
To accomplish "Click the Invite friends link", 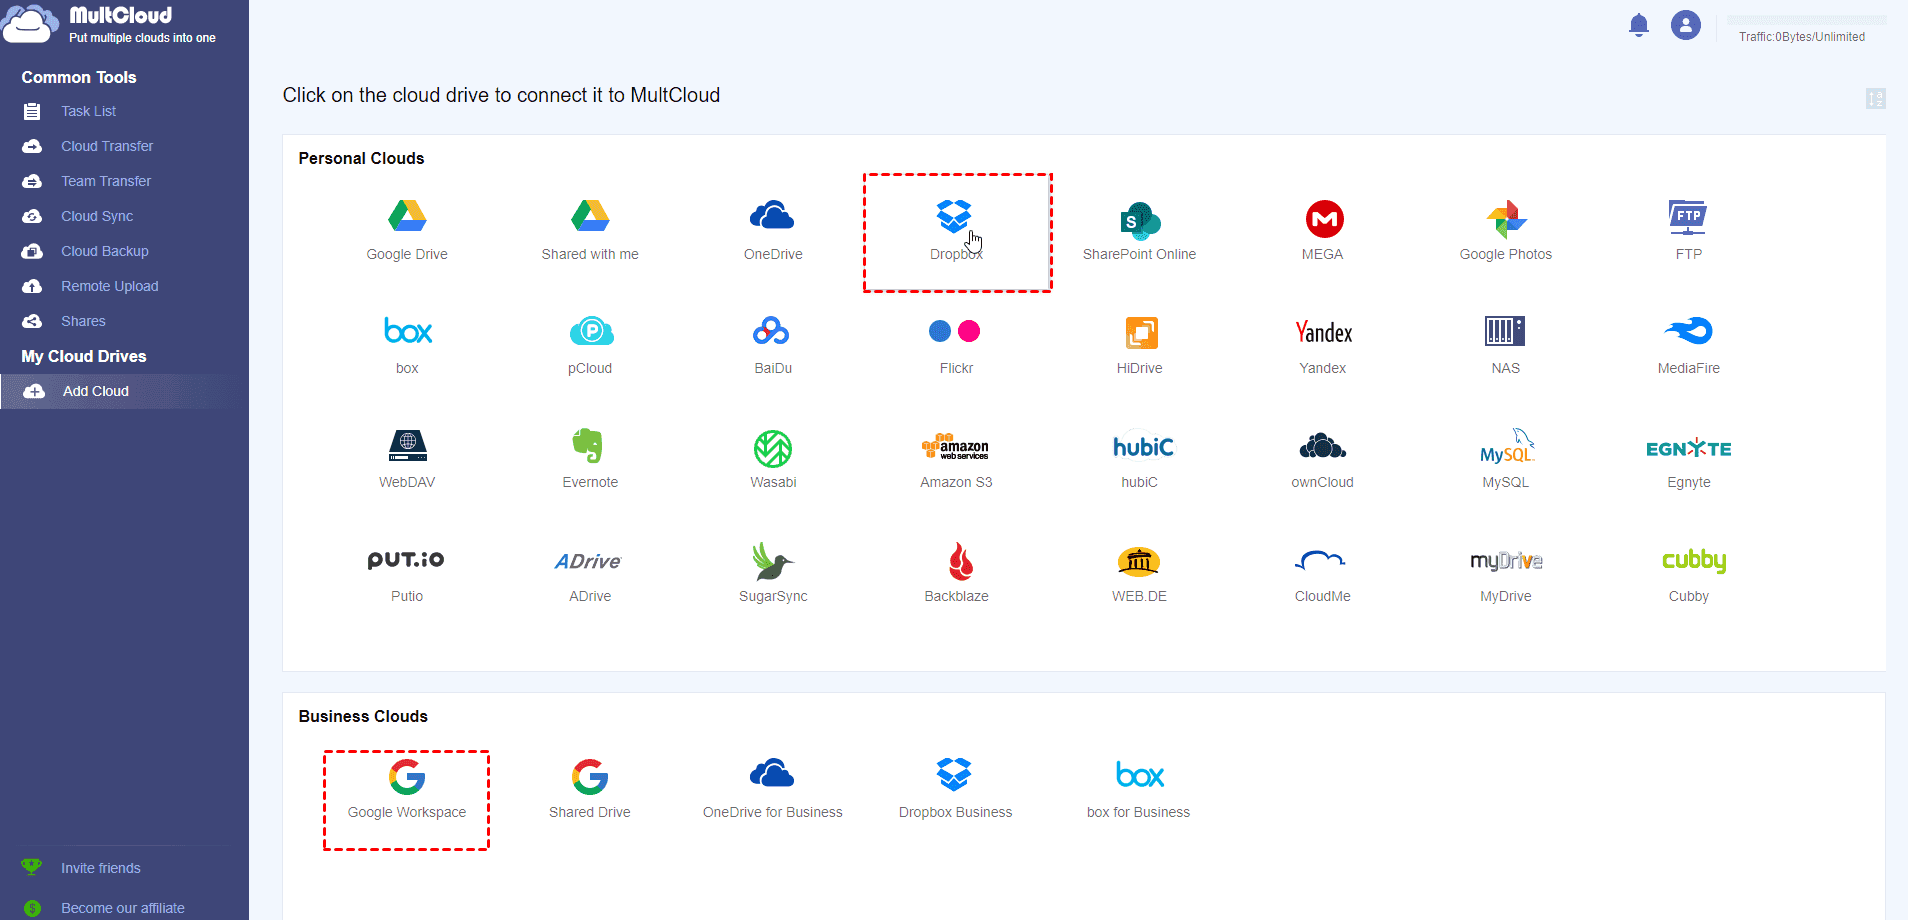I will [100, 868].
